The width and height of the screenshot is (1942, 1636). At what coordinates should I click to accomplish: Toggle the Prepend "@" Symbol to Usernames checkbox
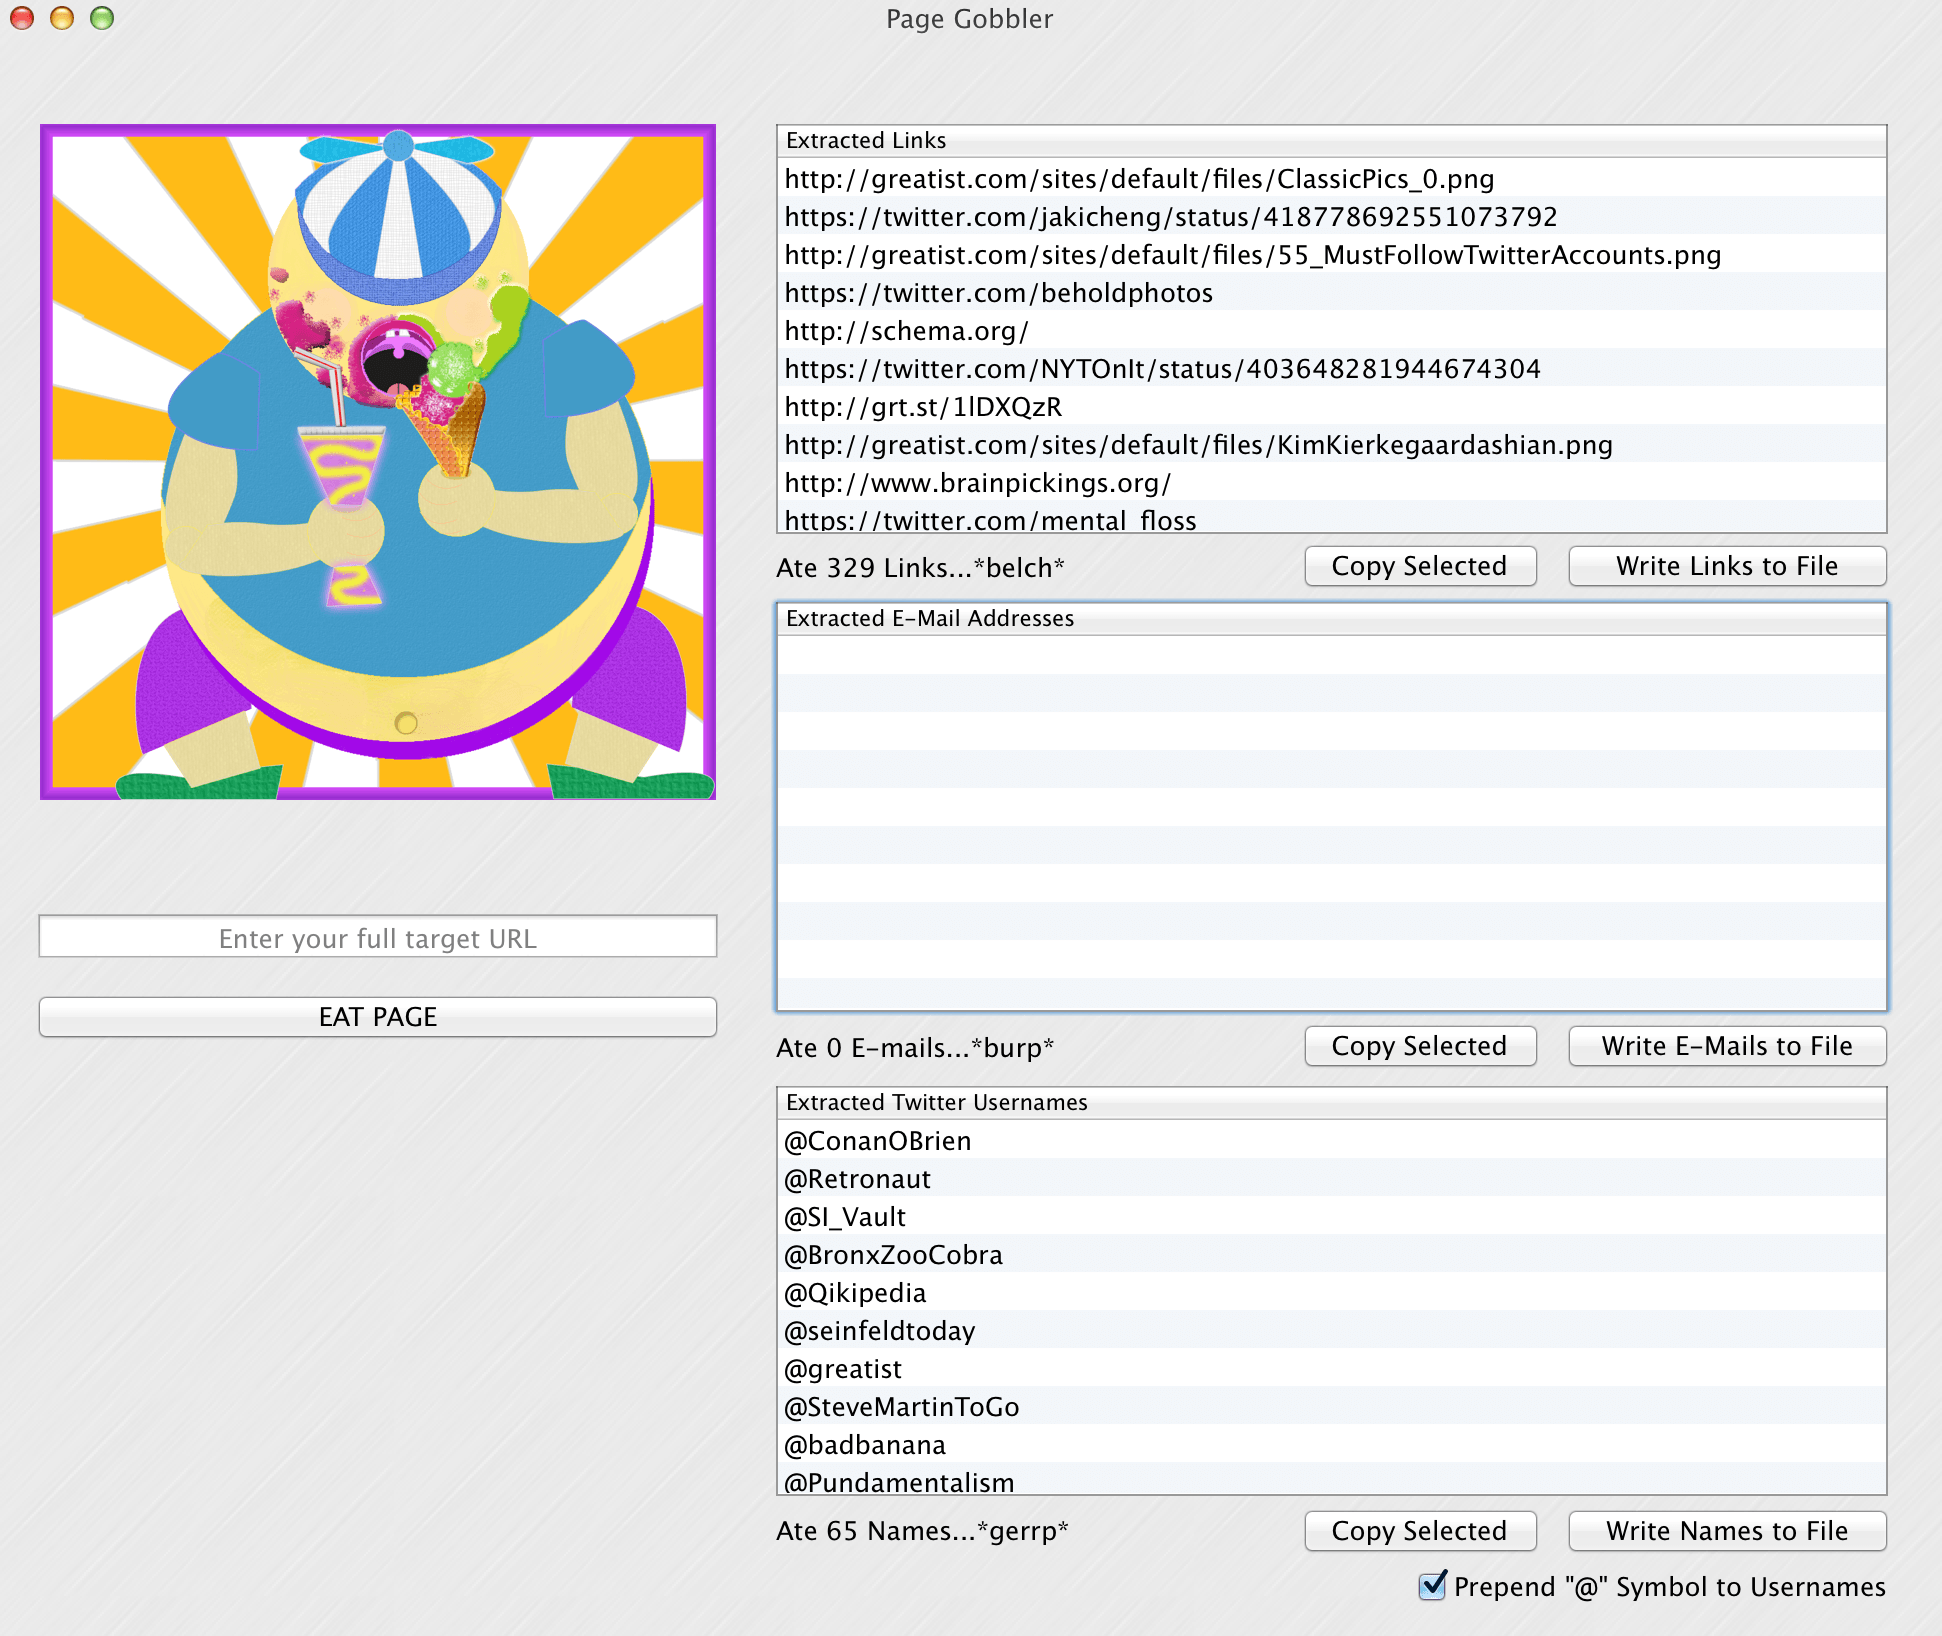(x=1432, y=1586)
